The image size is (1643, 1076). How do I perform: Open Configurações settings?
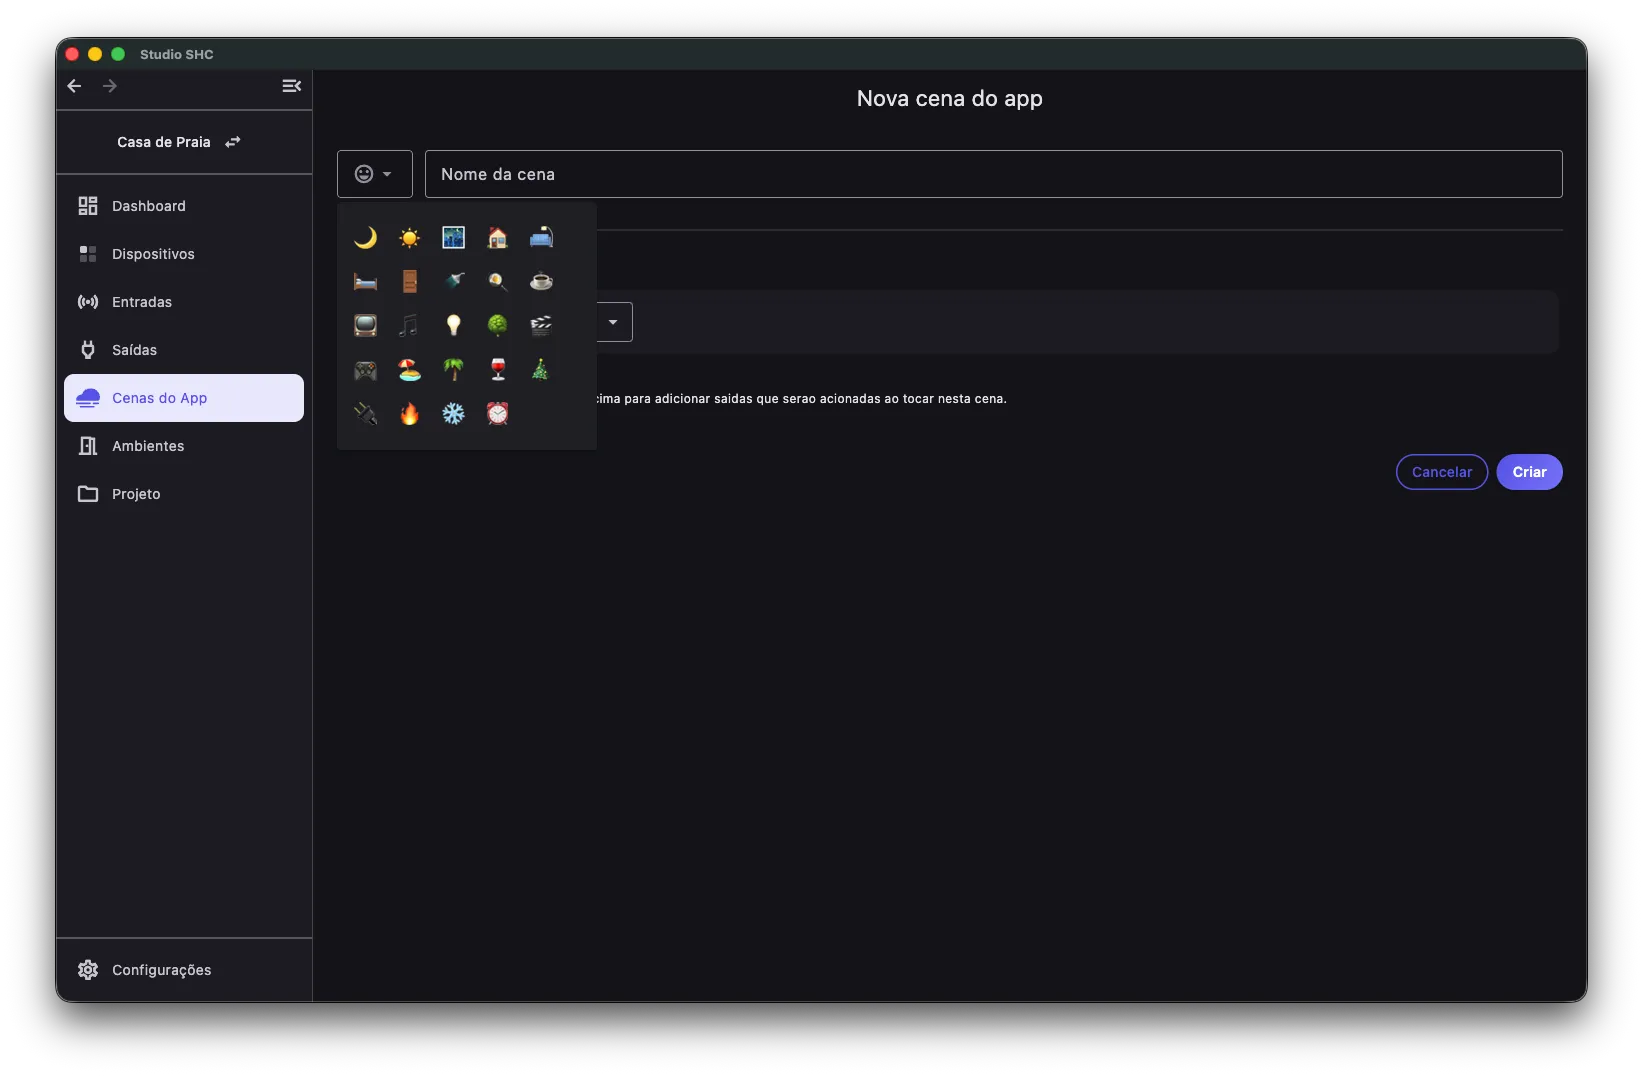click(184, 970)
